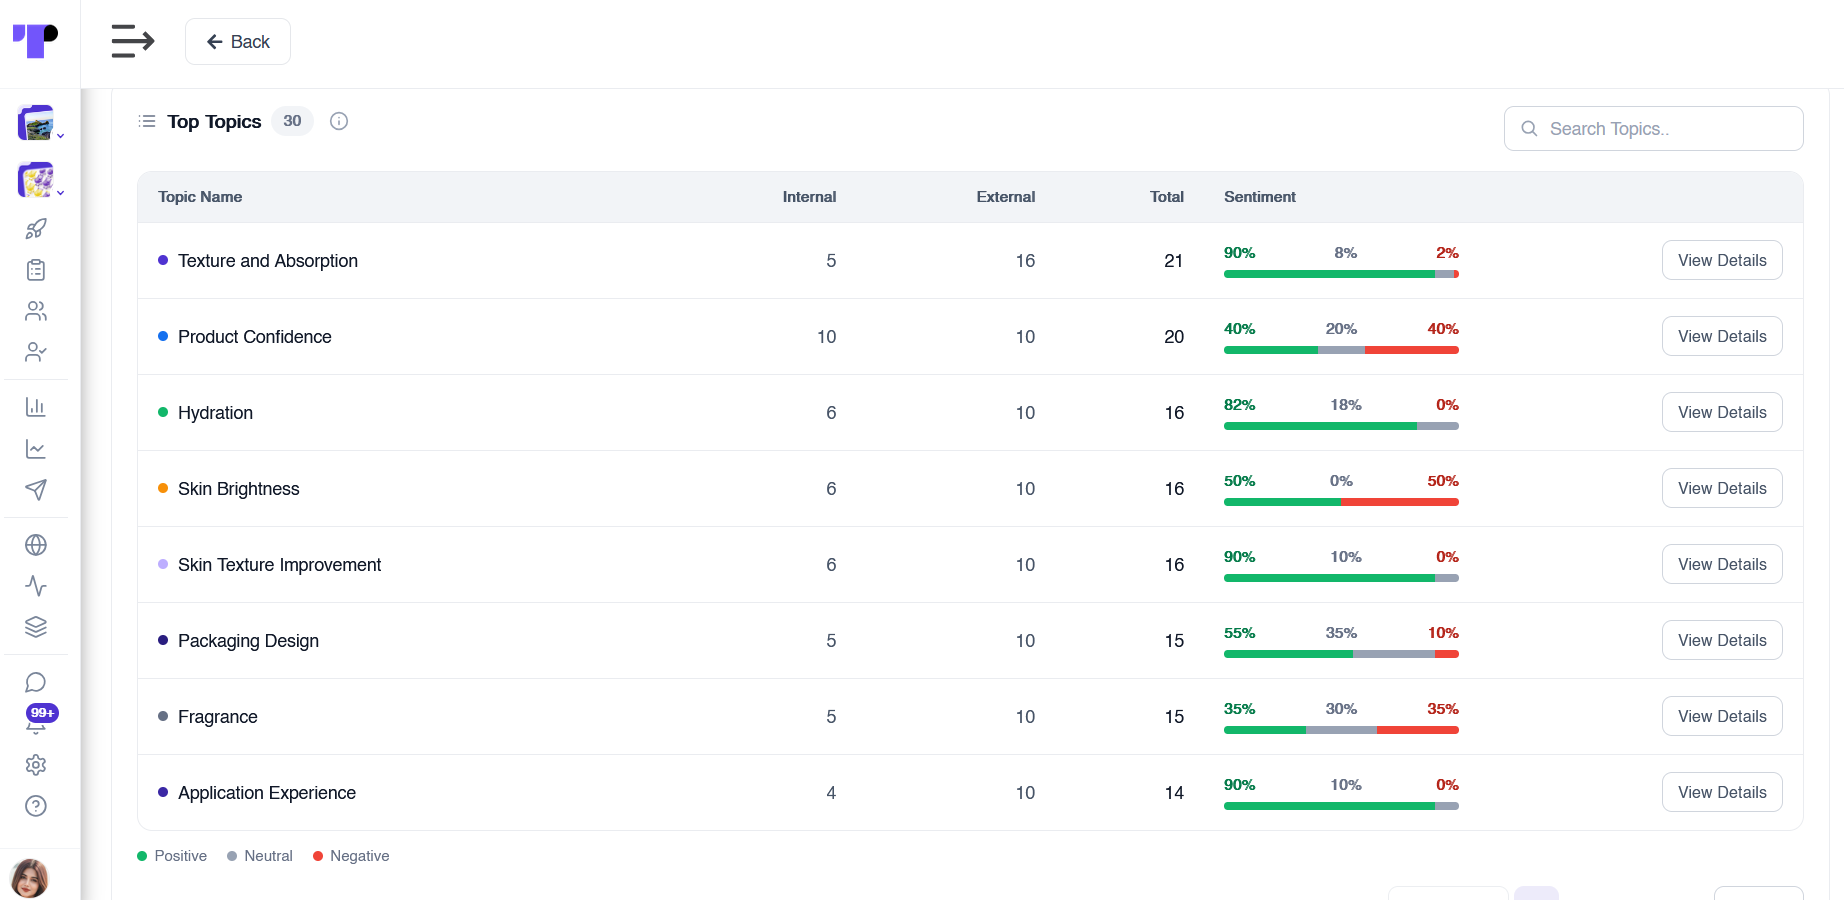This screenshot has width=1844, height=900.
Task: Click the Positive legend item
Action: click(x=172, y=856)
